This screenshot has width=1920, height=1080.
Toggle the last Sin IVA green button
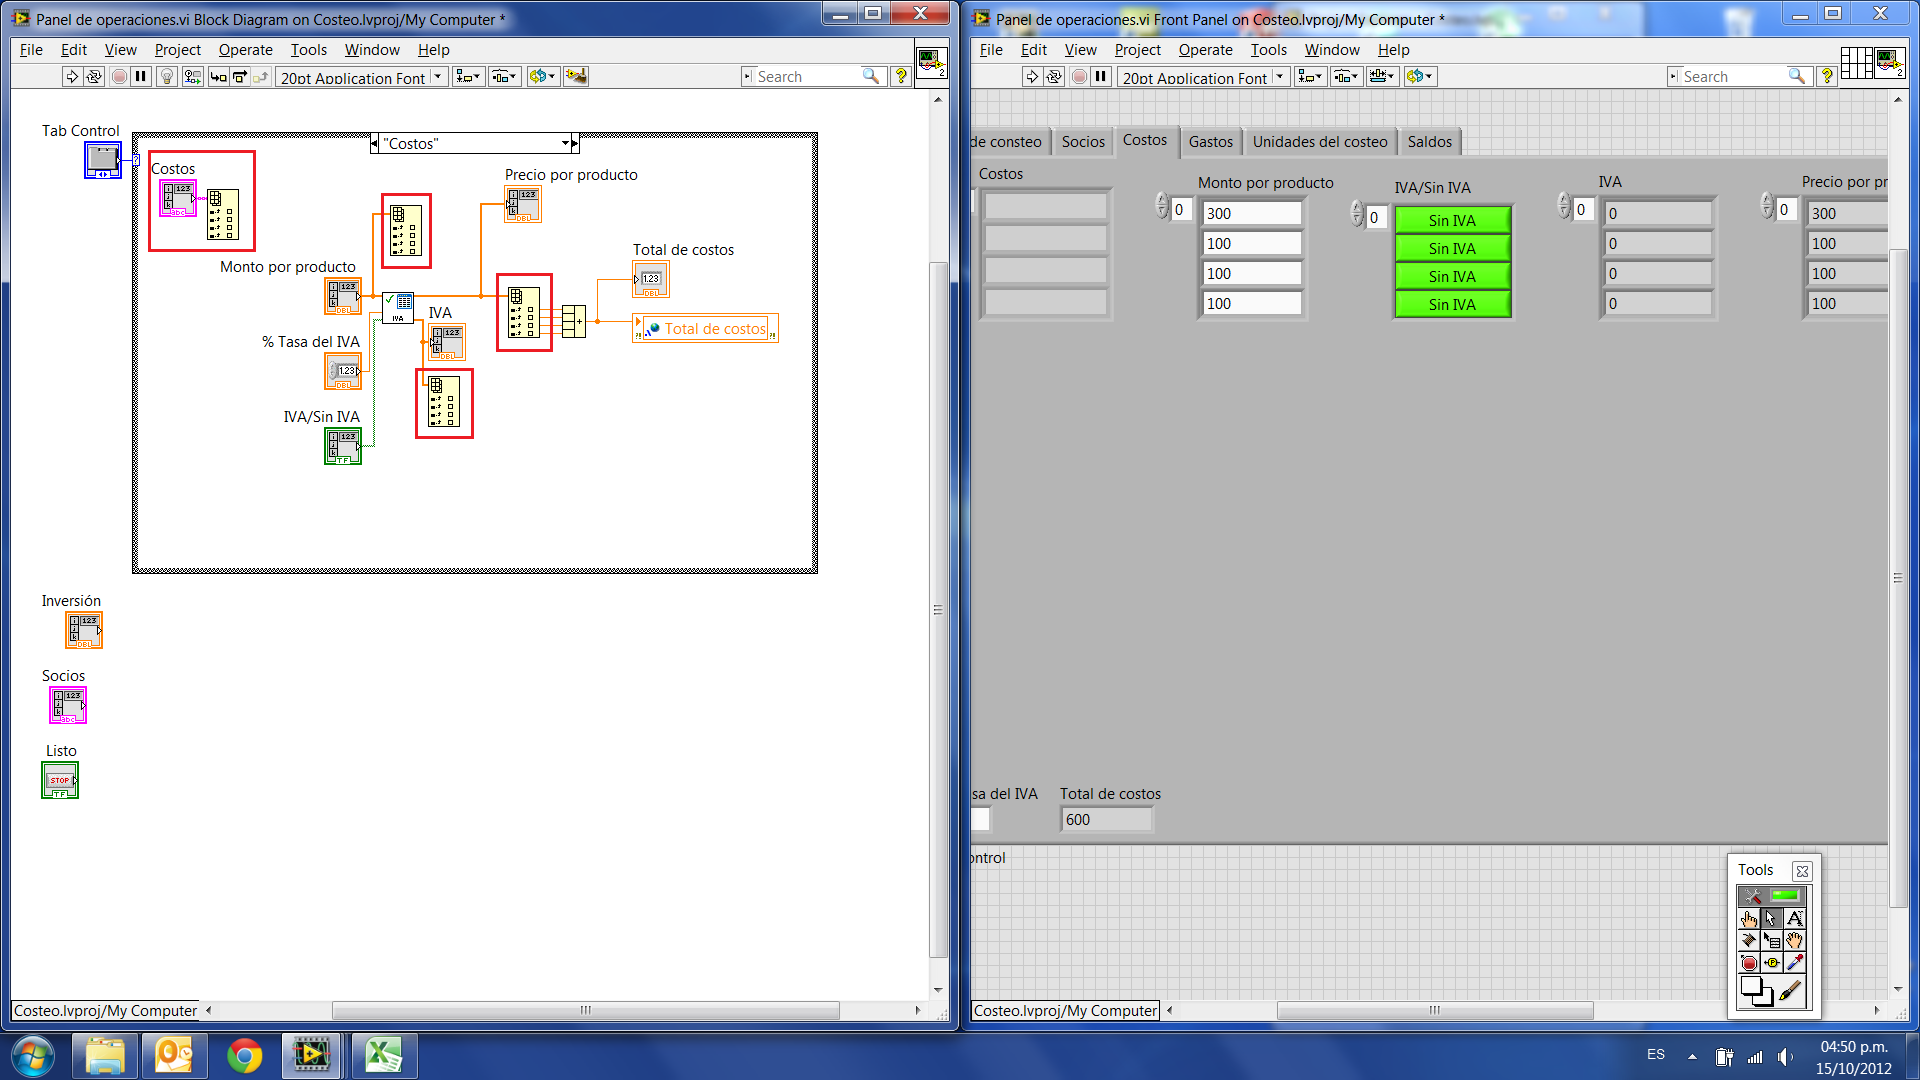click(1453, 304)
